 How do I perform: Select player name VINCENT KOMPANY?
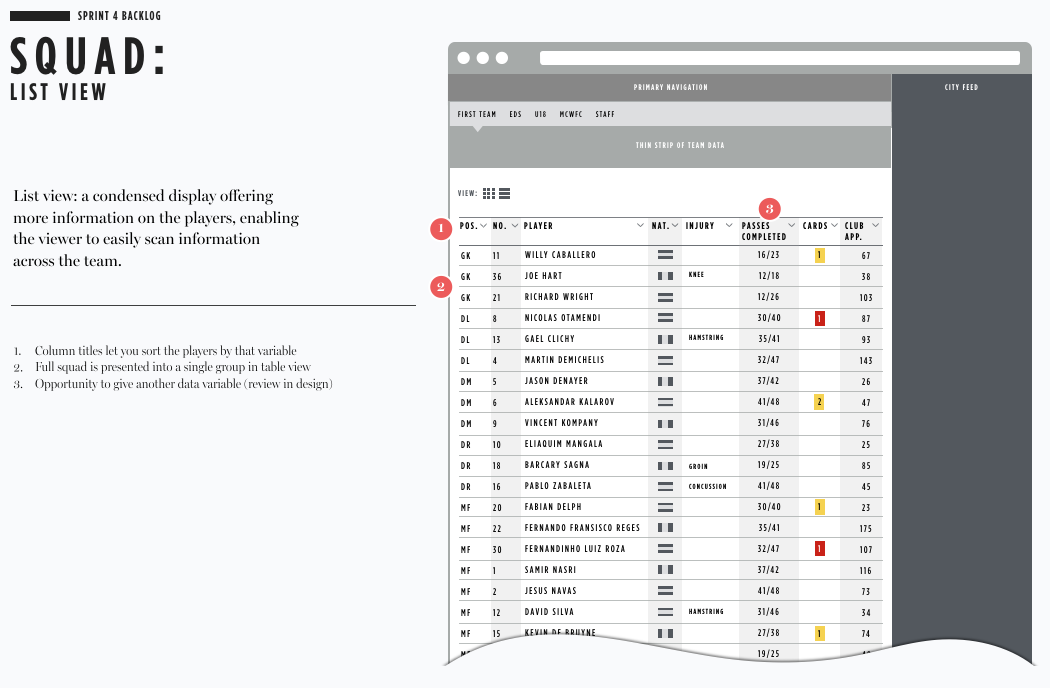click(561, 423)
